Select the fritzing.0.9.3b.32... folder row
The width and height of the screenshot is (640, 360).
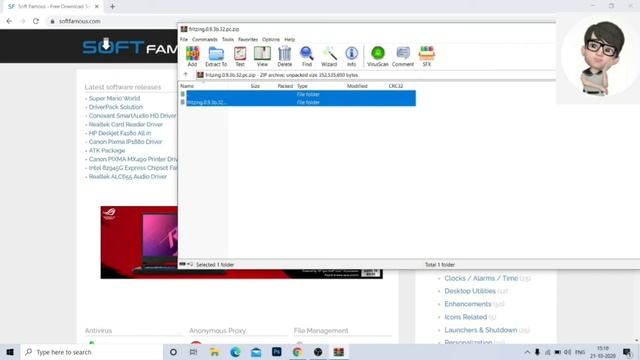tap(298, 102)
